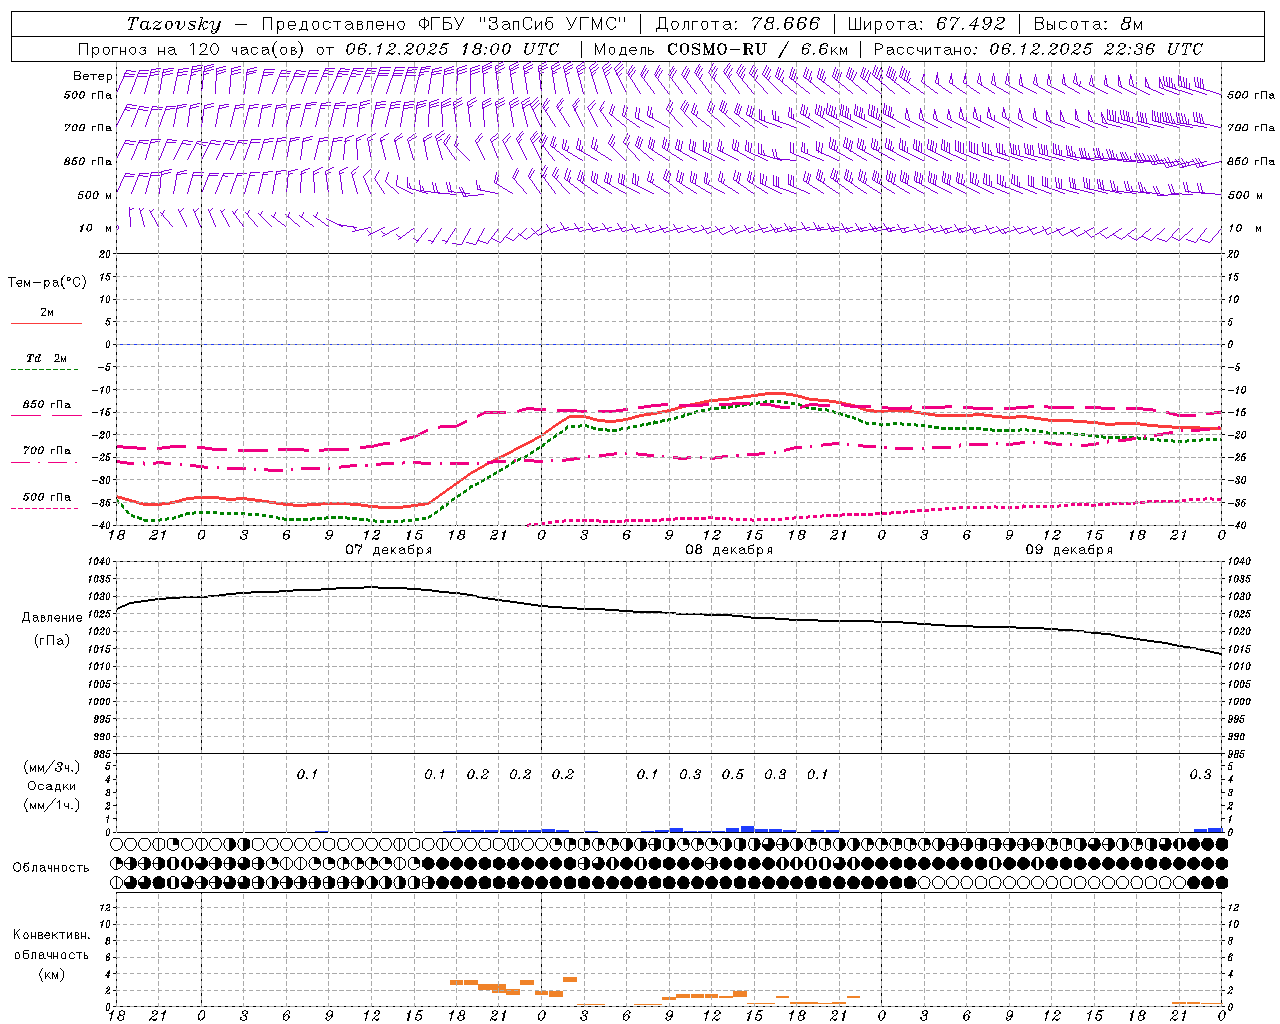The image size is (1280, 1024).
Task: Click the 07 декабря date label
Action: coord(389,550)
